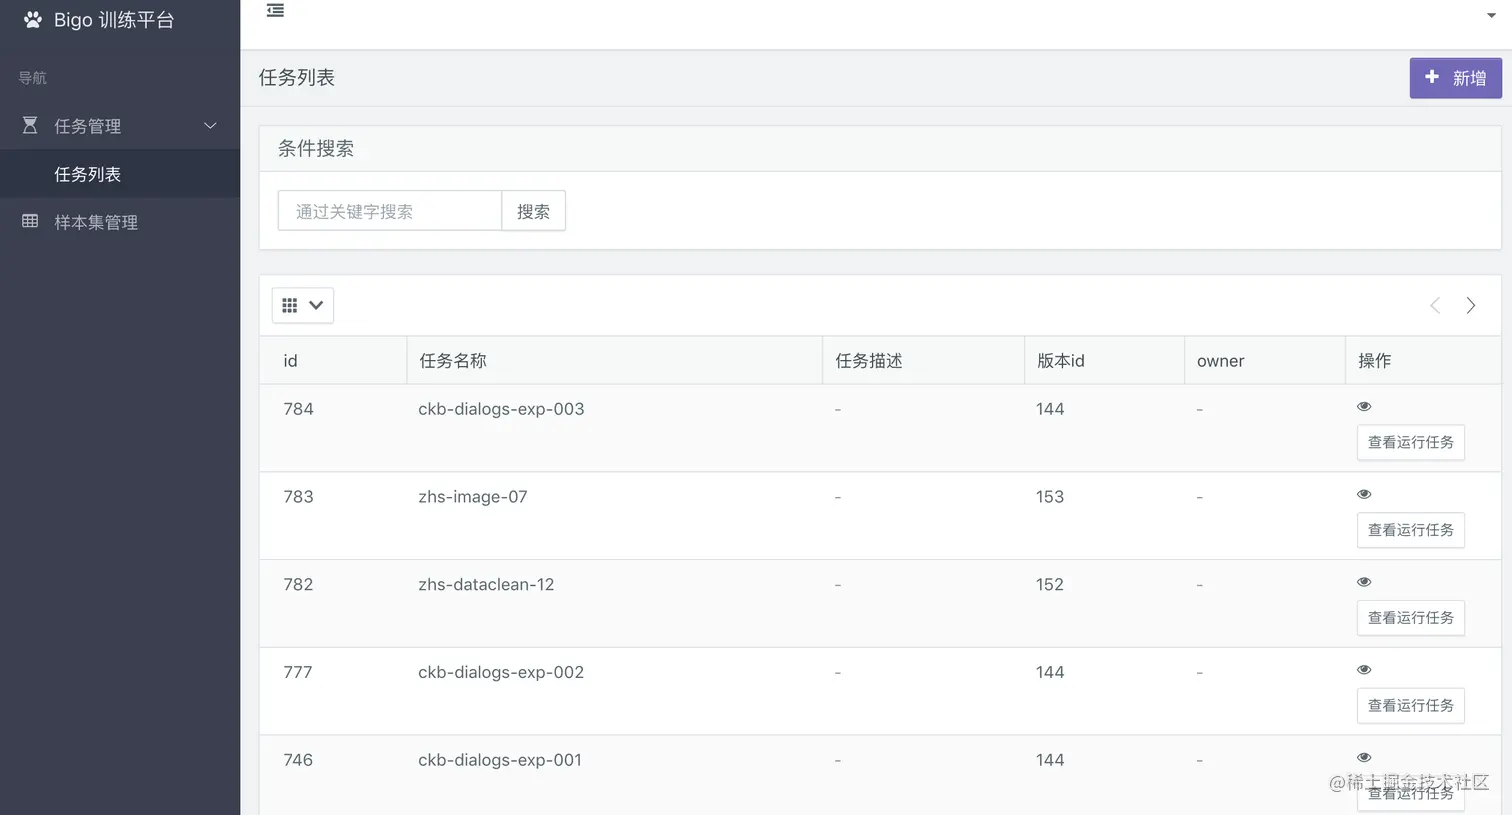Click the 搜索 button
The image size is (1512, 815).
tap(533, 211)
